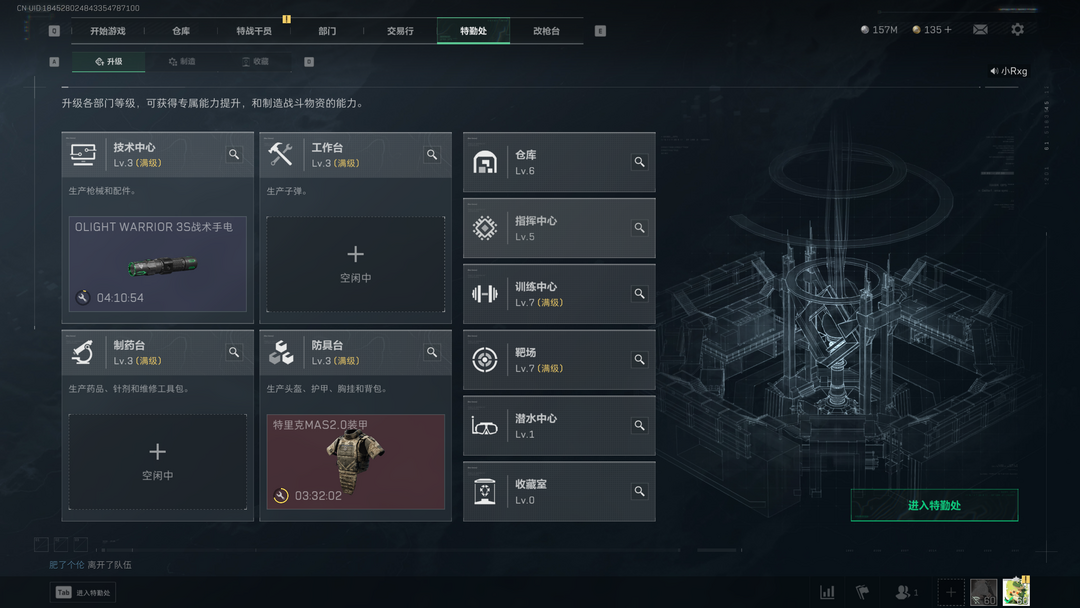Select the 收藏 sub-tab
Image resolution: width=1080 pixels, height=608 pixels.
coord(255,61)
